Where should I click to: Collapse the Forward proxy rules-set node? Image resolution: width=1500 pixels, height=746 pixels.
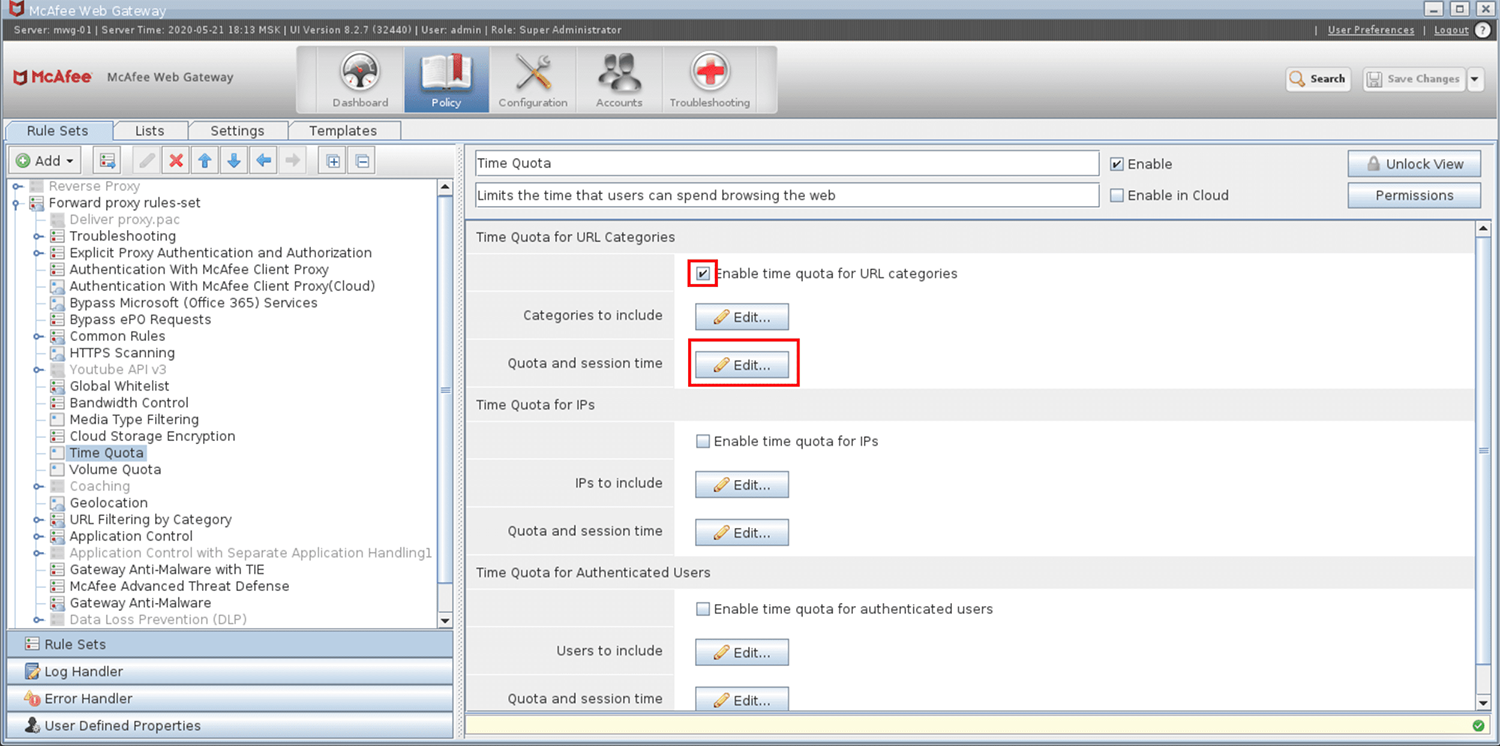tap(17, 203)
